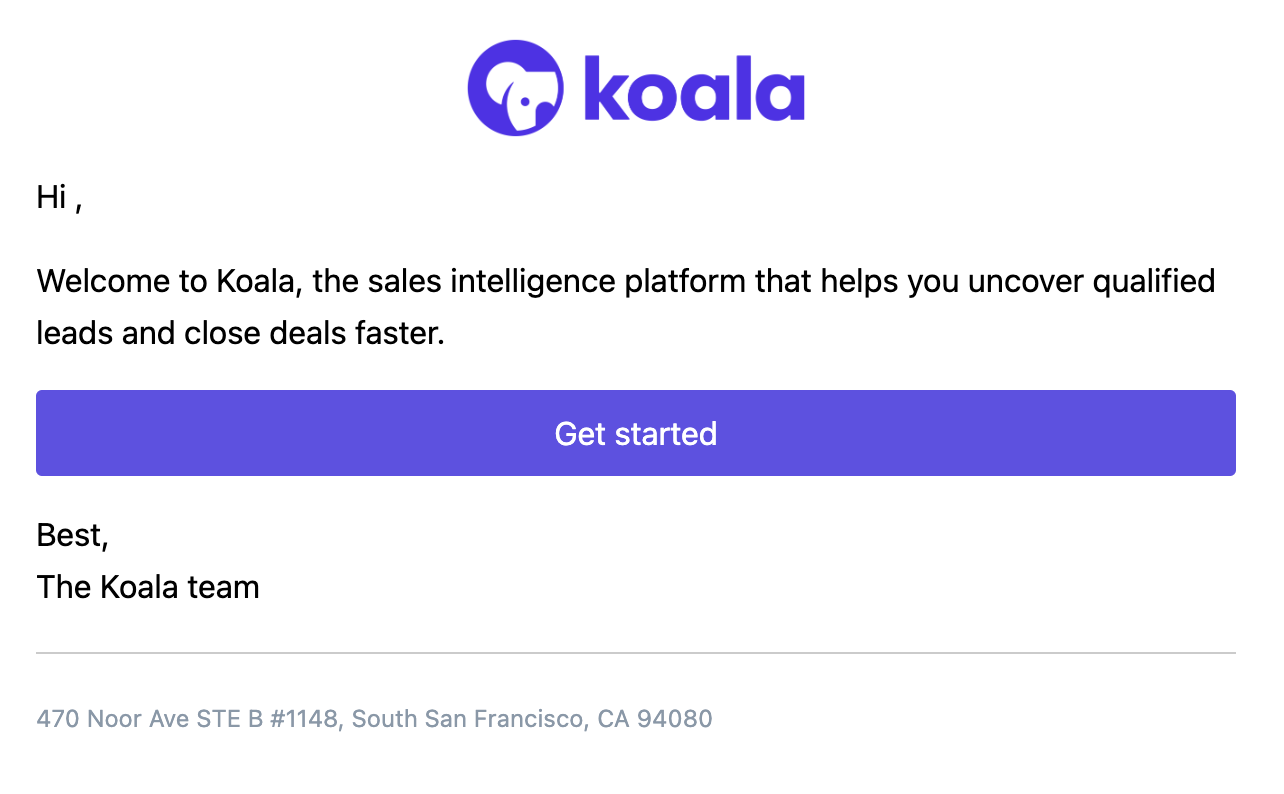This screenshot has width=1284, height=794.
Task: Click 'South San Francisco' in footer address
Action: pos(468,719)
